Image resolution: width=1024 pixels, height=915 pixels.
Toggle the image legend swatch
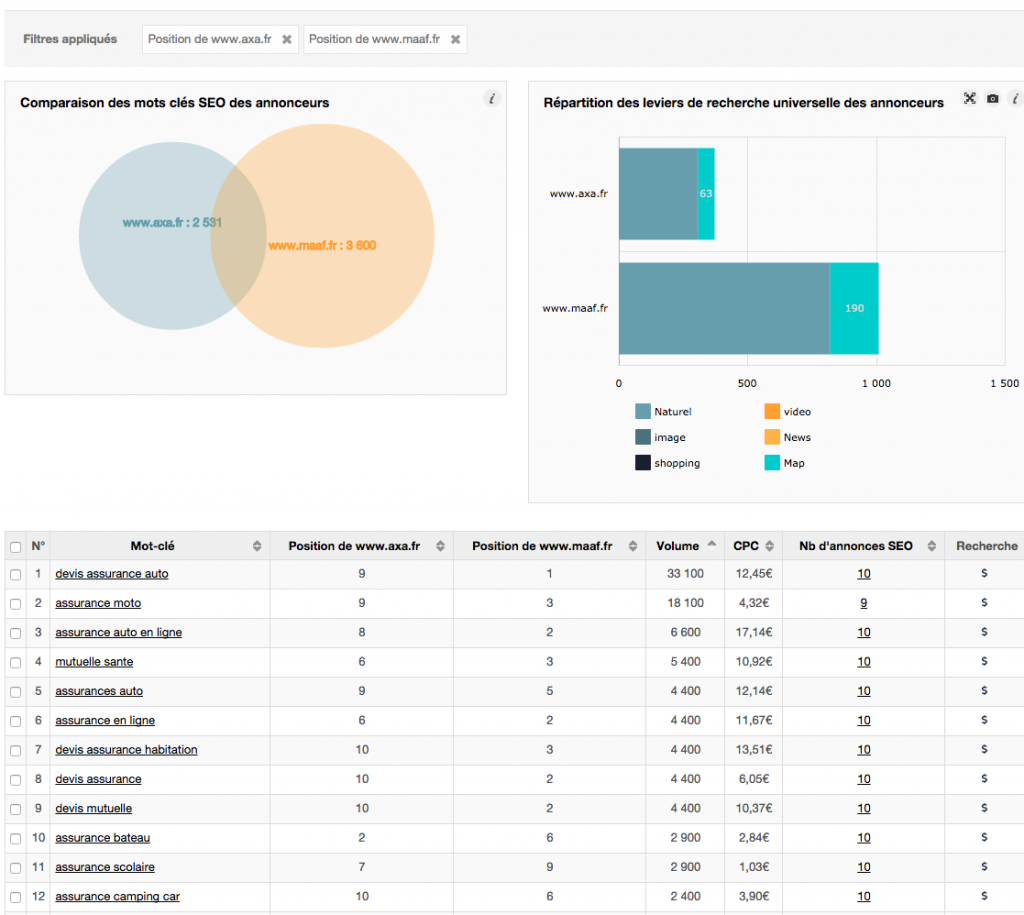pos(643,437)
